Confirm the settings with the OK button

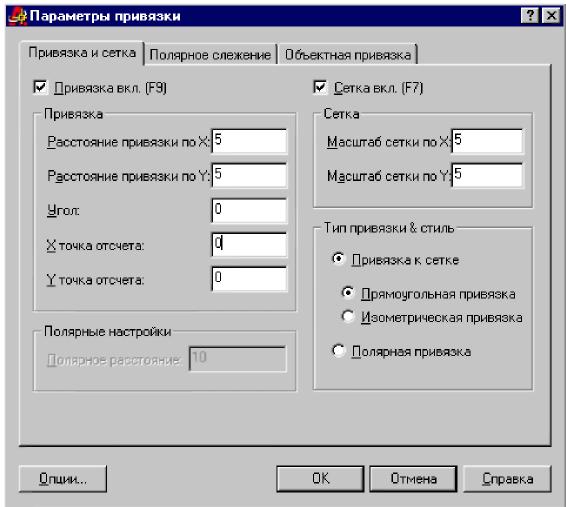(x=320, y=479)
